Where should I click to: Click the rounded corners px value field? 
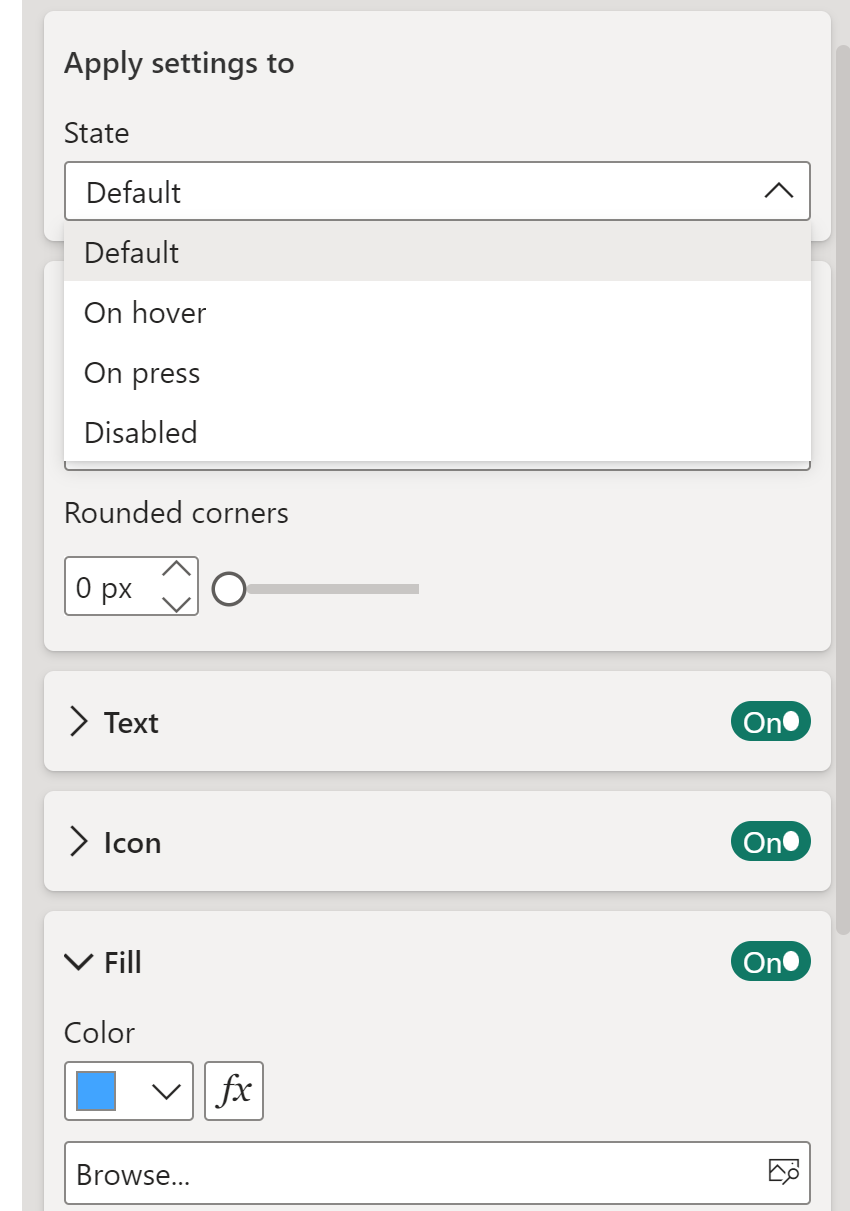point(107,588)
